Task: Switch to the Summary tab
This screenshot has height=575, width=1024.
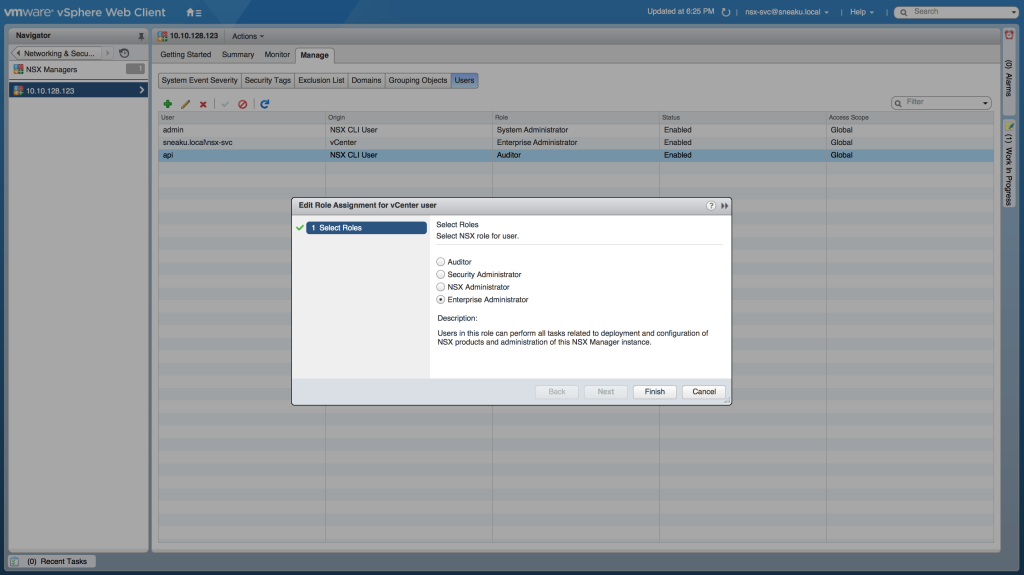Action: click(238, 55)
